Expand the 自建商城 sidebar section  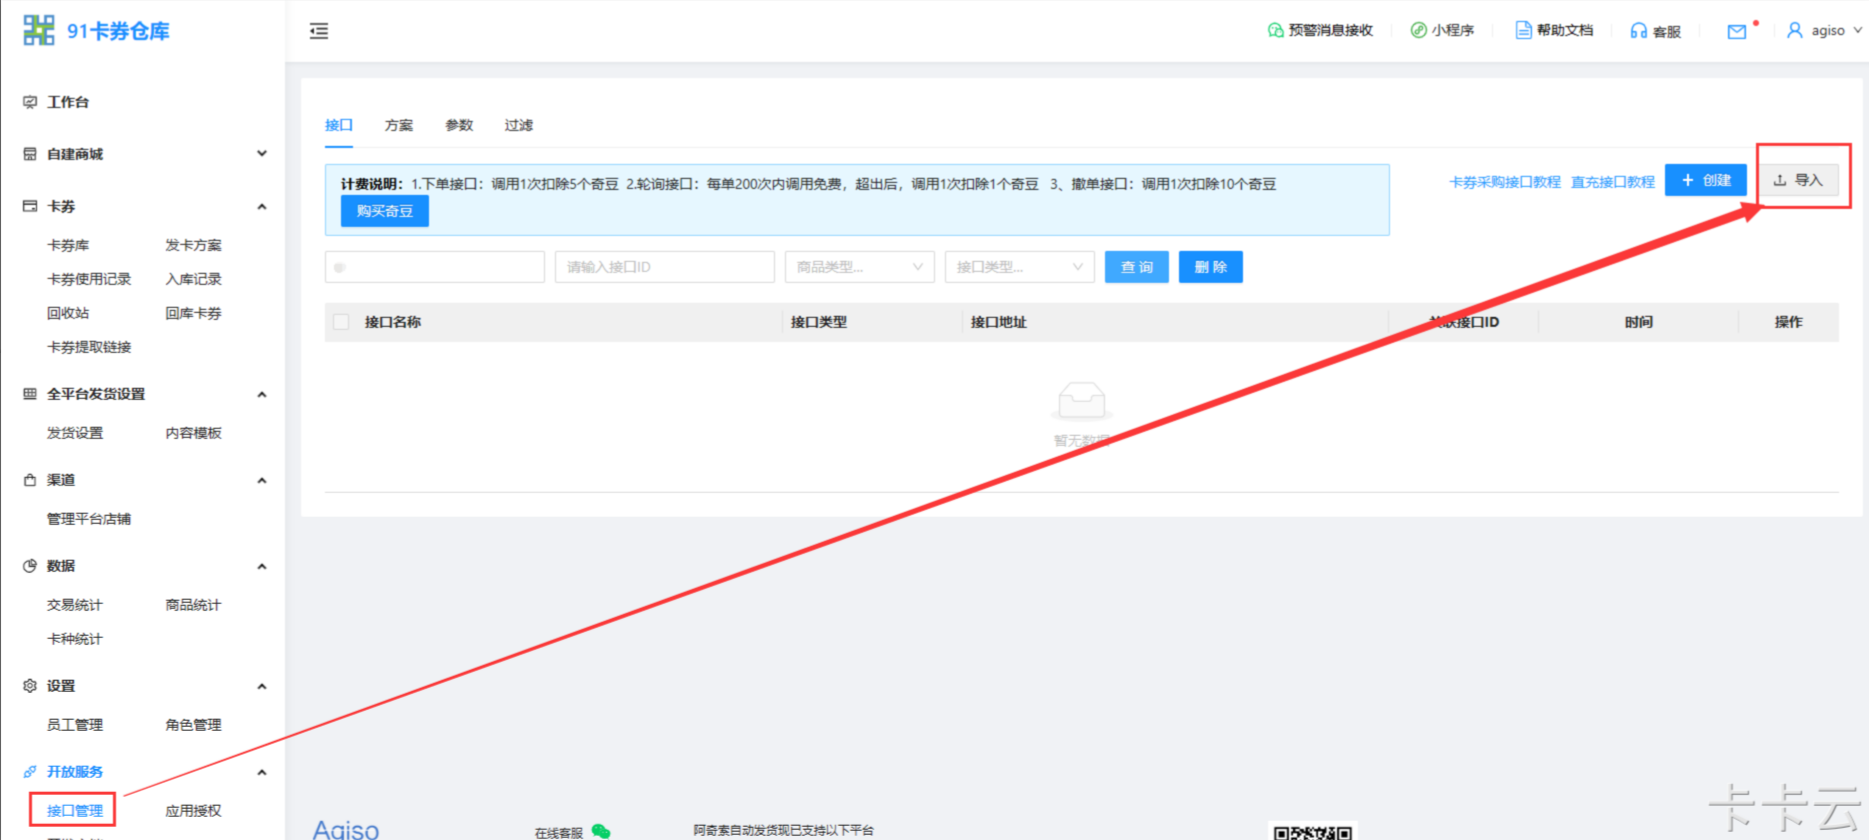click(x=262, y=154)
